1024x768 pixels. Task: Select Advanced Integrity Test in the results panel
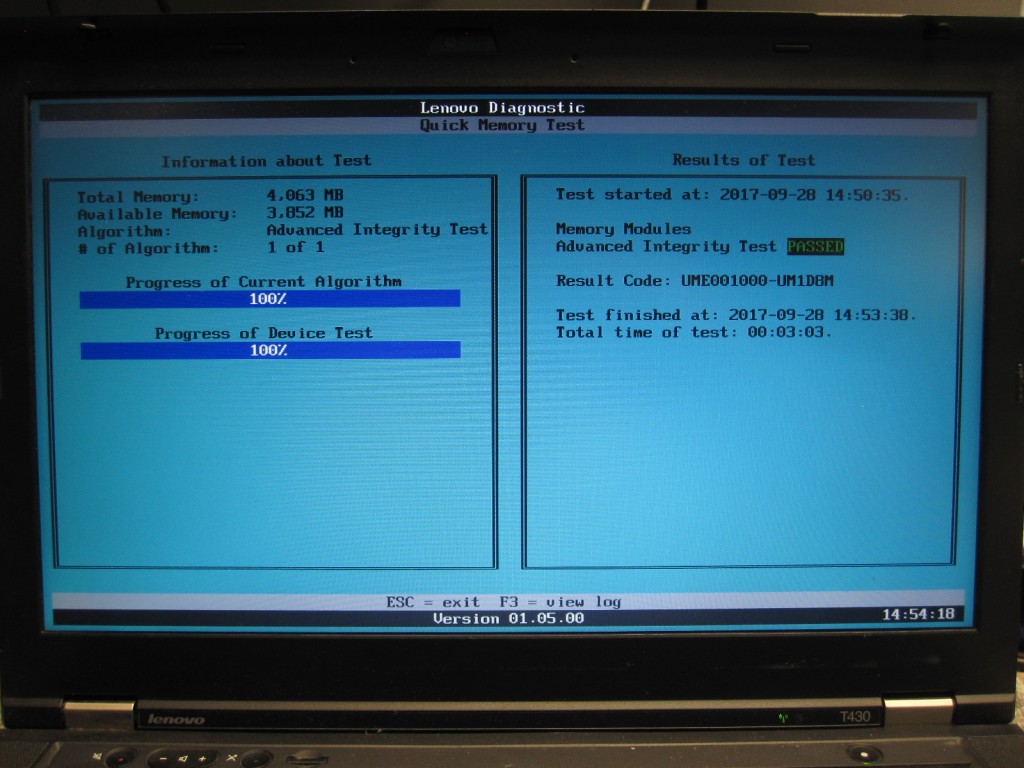666,246
